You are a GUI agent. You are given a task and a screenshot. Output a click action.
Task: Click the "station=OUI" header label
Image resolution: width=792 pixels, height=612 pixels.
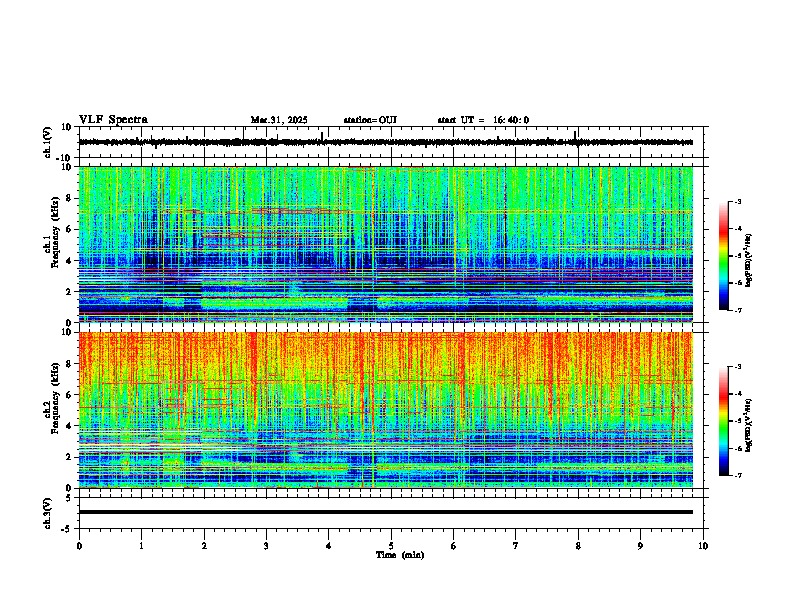pyautogui.click(x=370, y=120)
